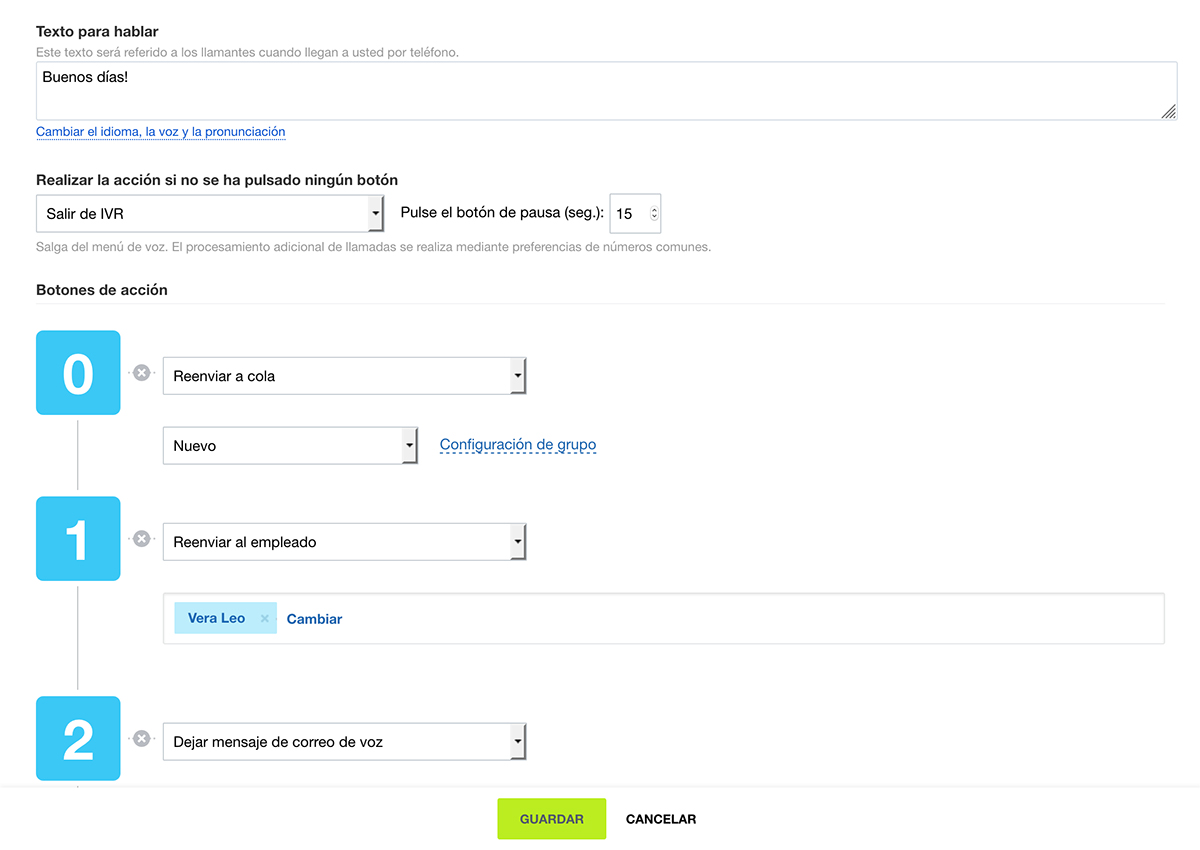This screenshot has height=850, width=1200.
Task: Expand the 'Reenviar a cola' dropdown
Action: 344,376
